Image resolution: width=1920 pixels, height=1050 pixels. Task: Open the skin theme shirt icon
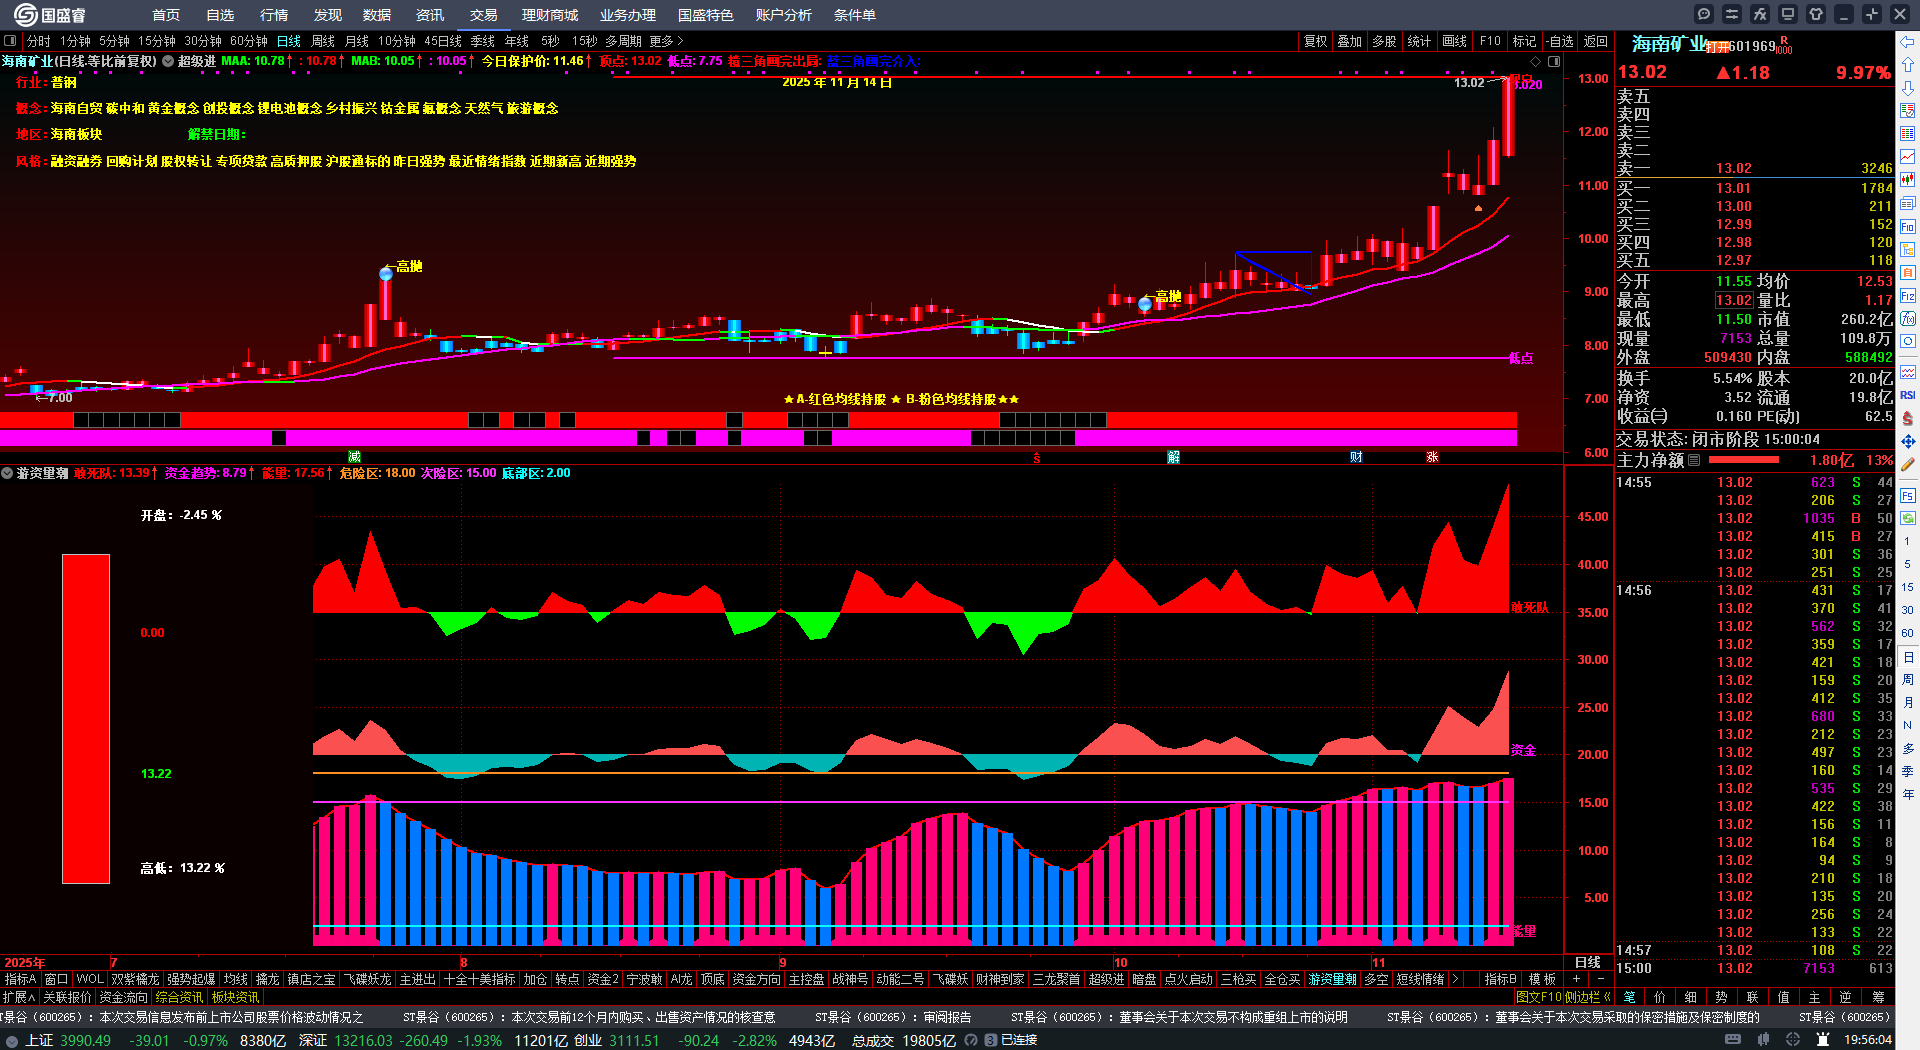coord(1816,14)
